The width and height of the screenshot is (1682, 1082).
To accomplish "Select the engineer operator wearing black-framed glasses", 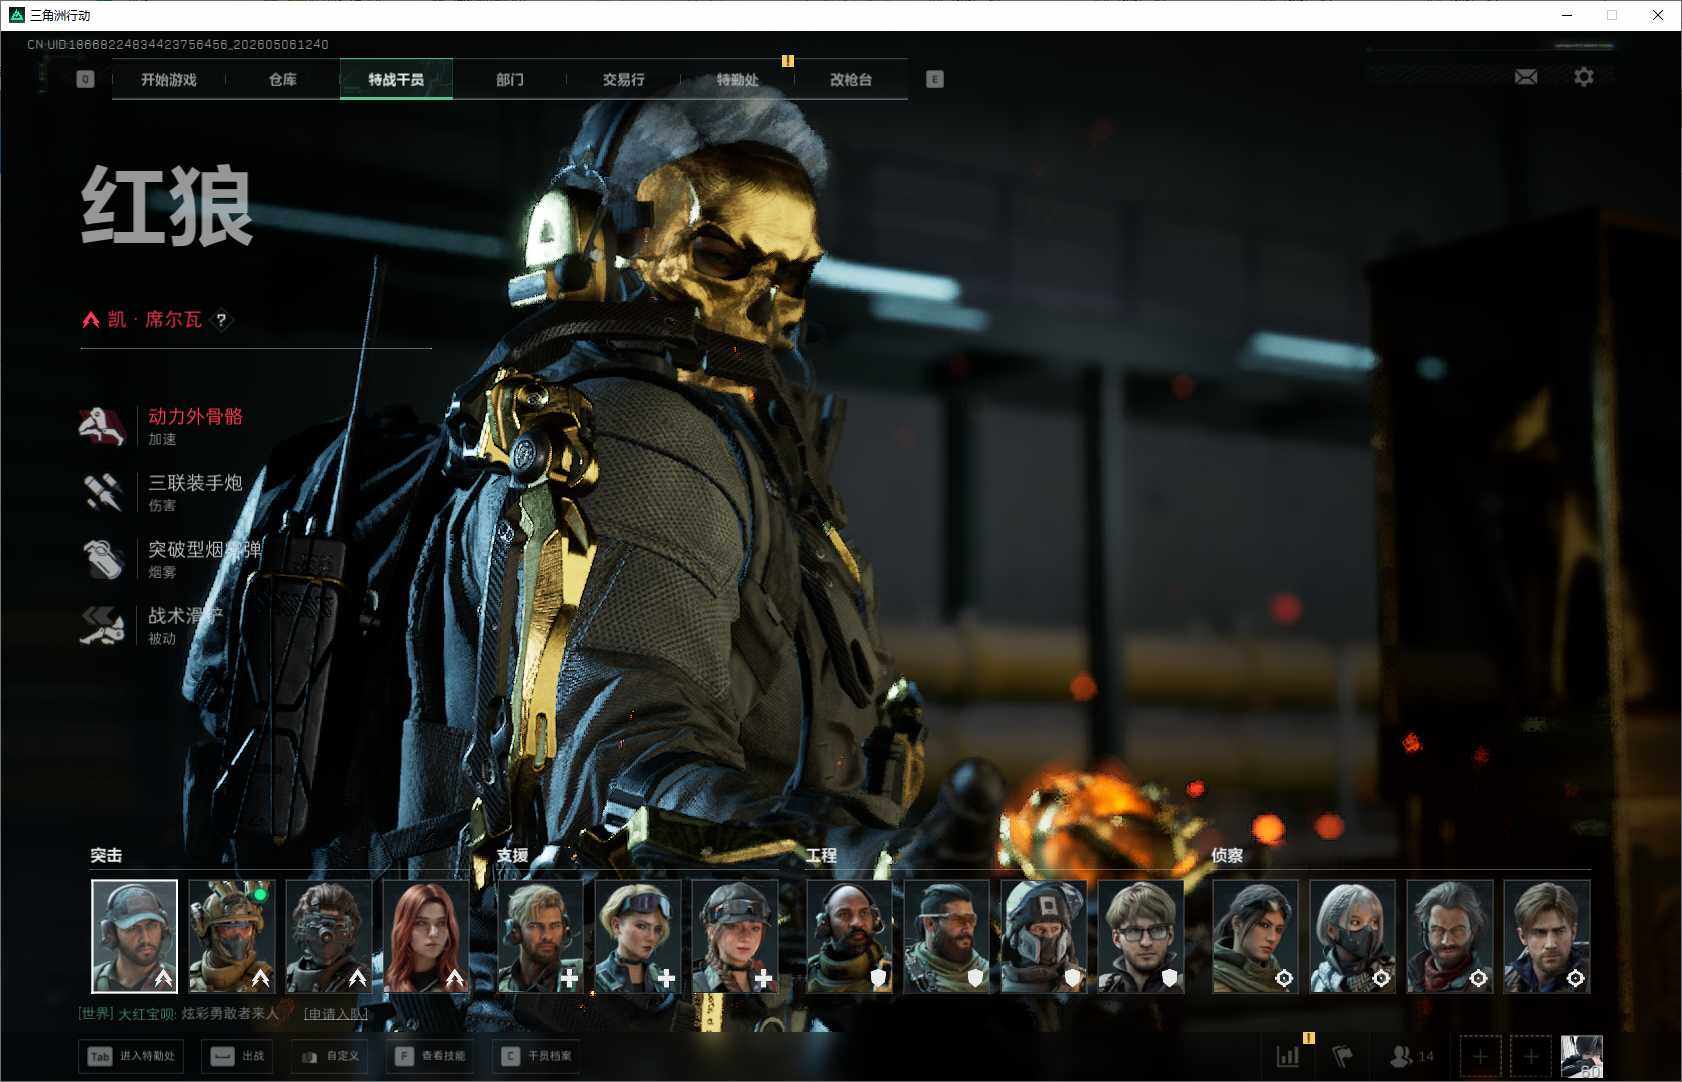I will tap(1140, 936).
